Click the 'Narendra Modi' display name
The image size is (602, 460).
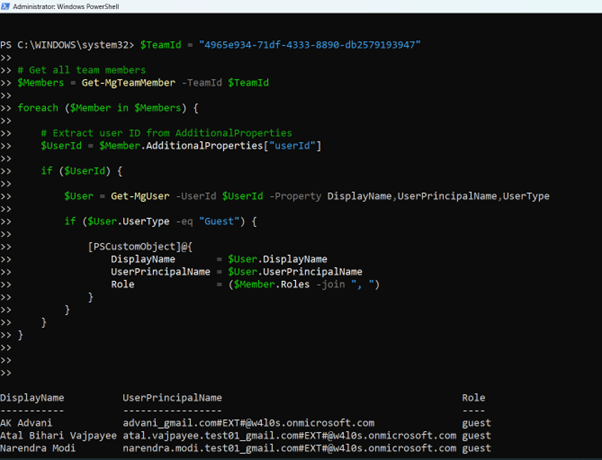point(37,448)
